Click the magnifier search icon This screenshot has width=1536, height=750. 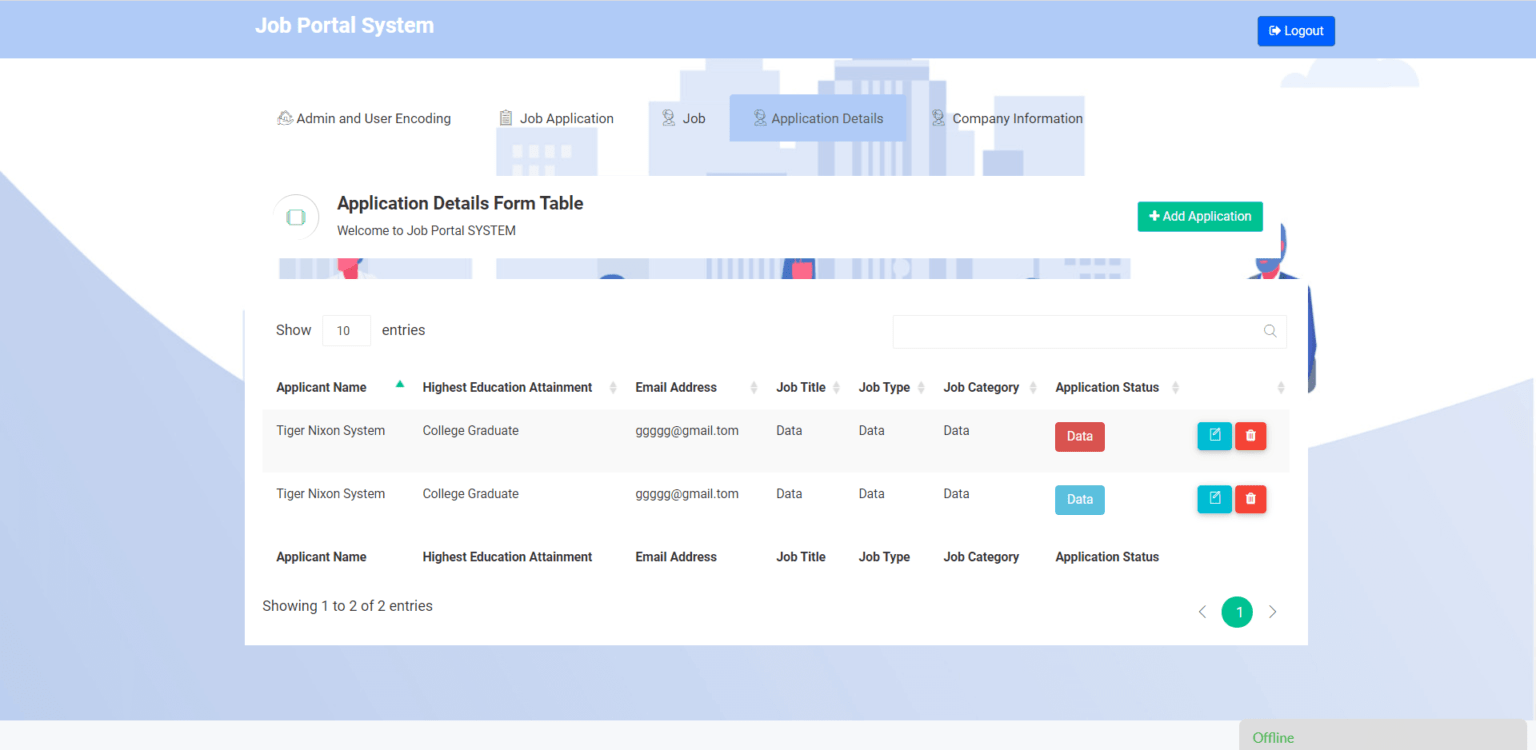click(x=1270, y=331)
